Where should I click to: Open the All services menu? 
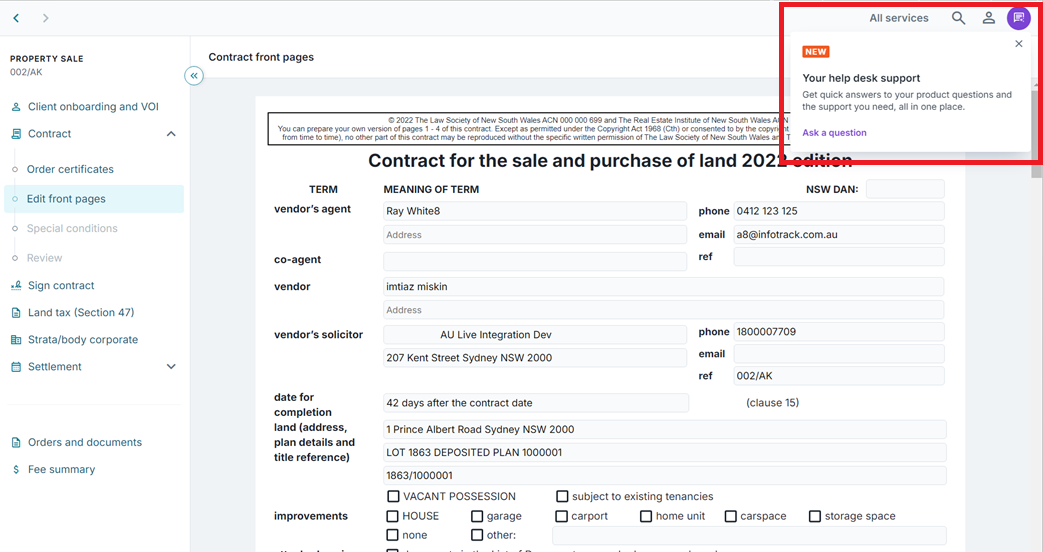coord(898,18)
